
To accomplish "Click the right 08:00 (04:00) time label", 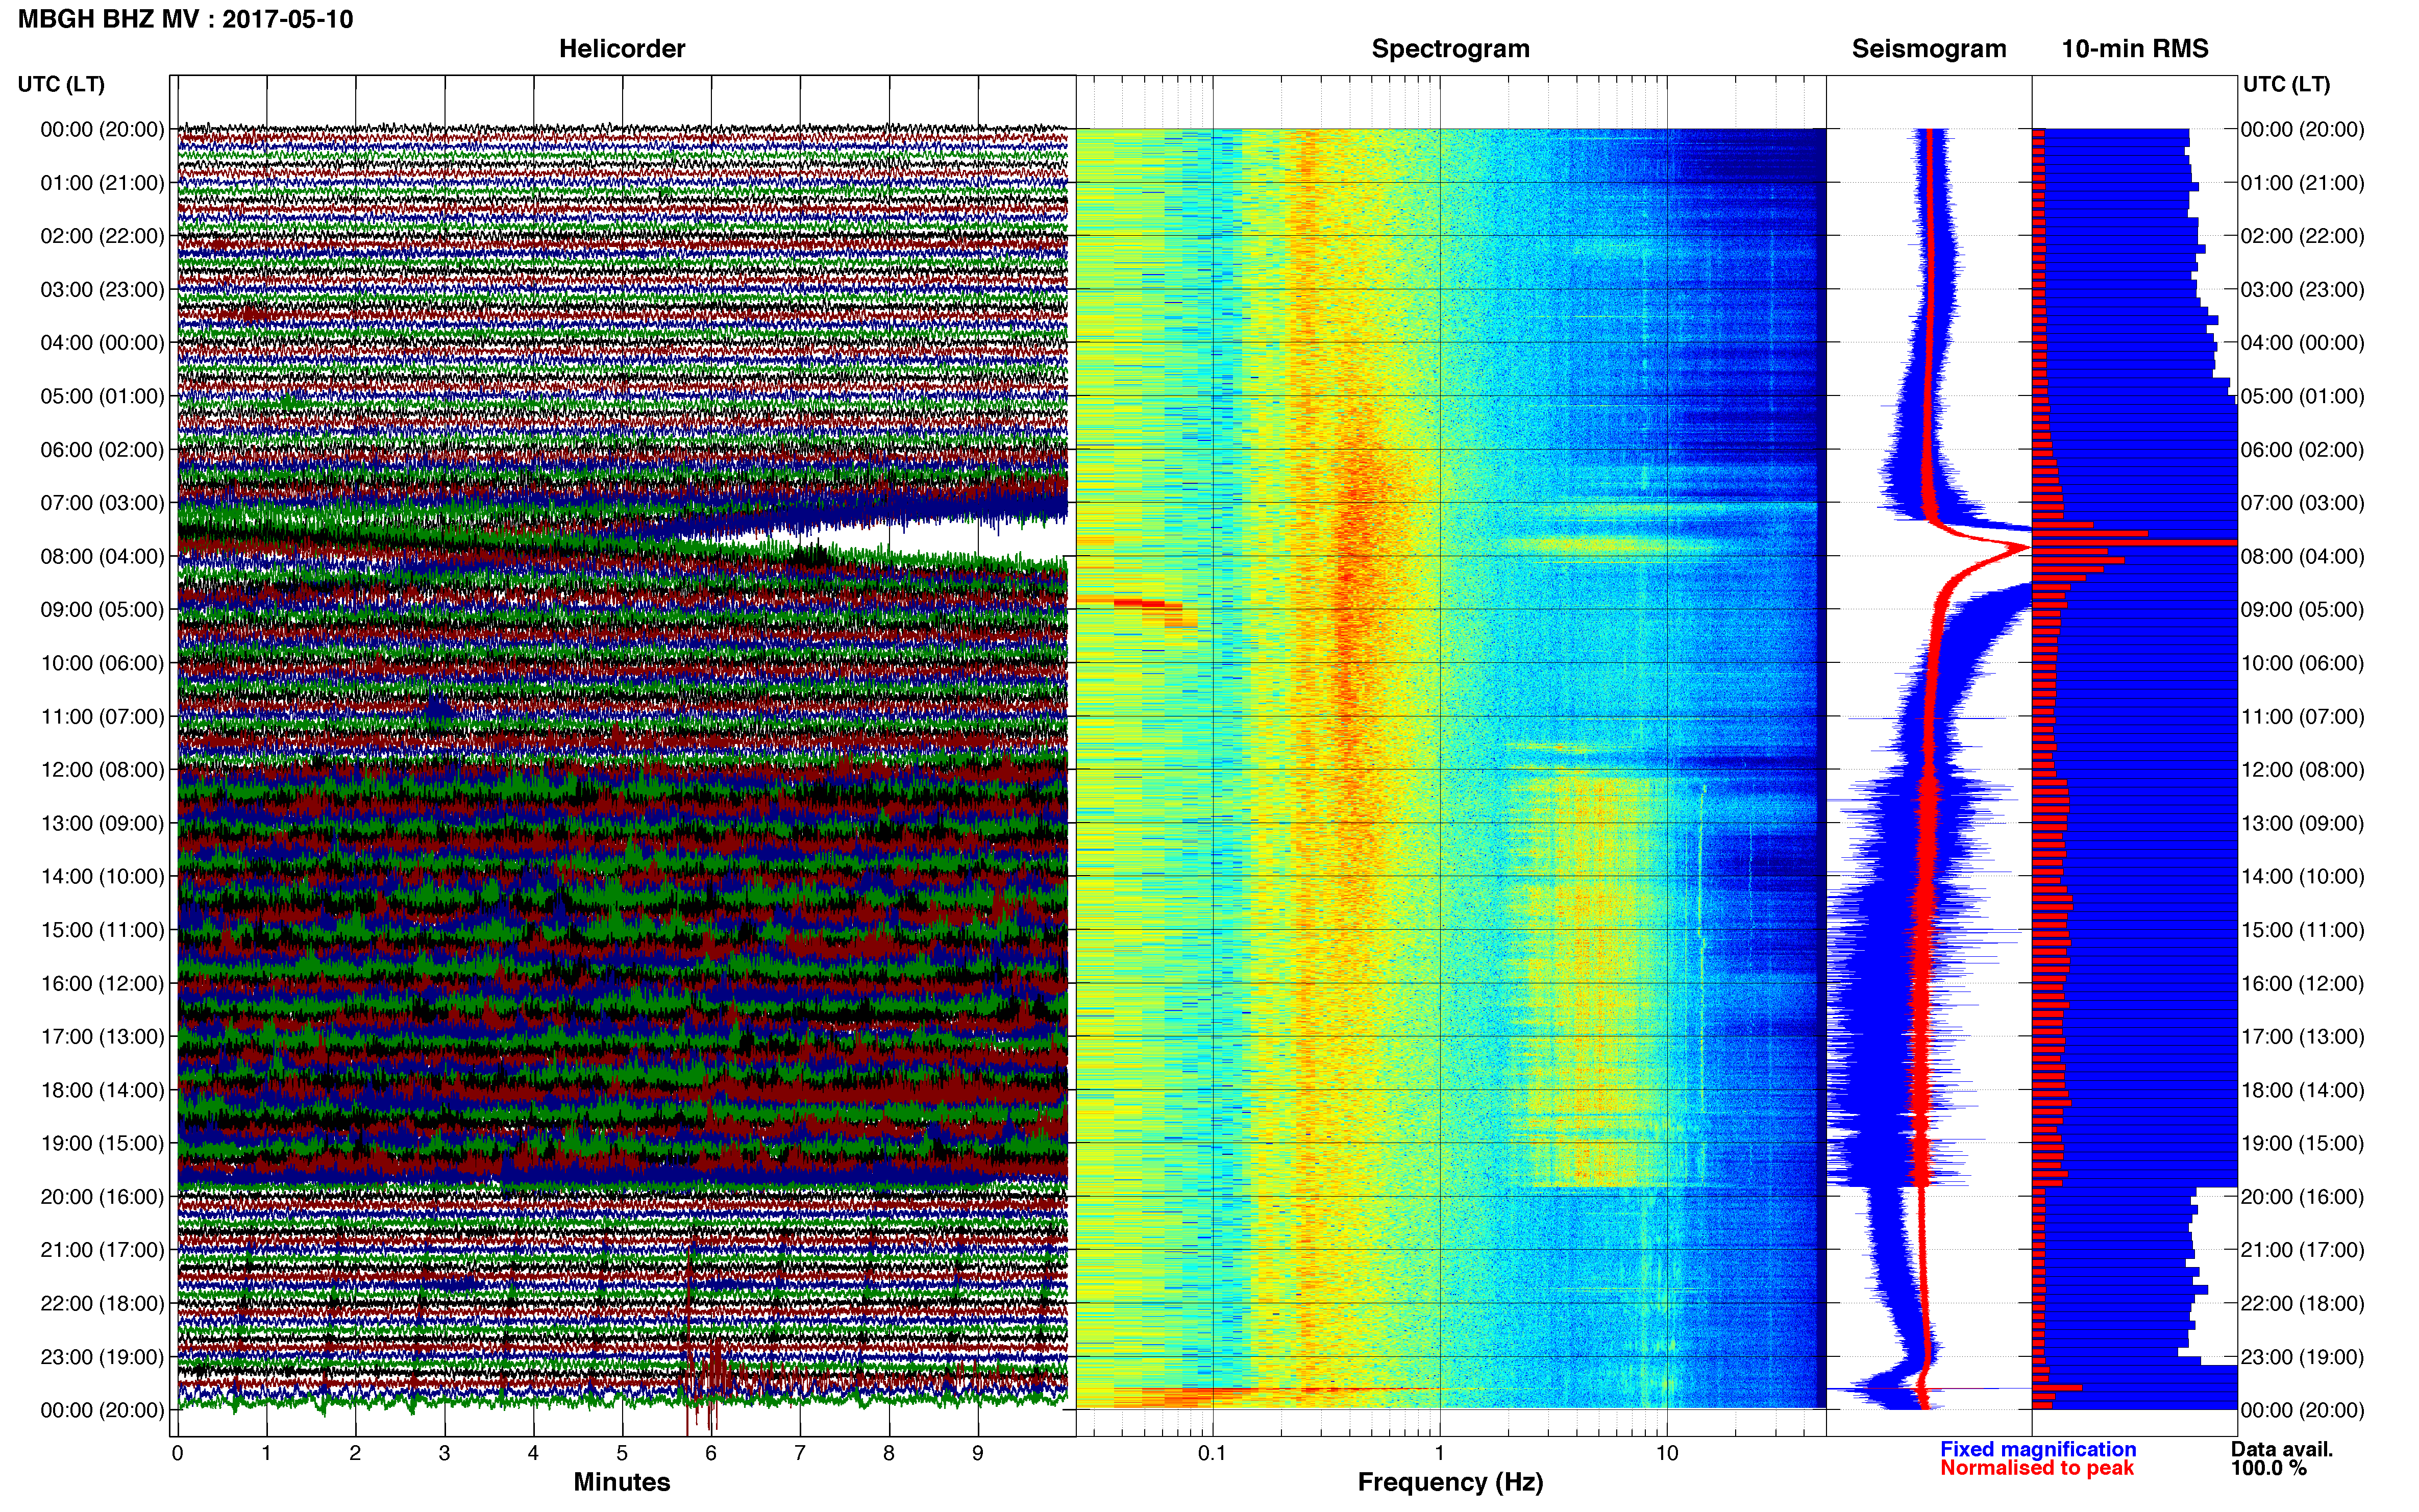I will tap(2302, 556).
